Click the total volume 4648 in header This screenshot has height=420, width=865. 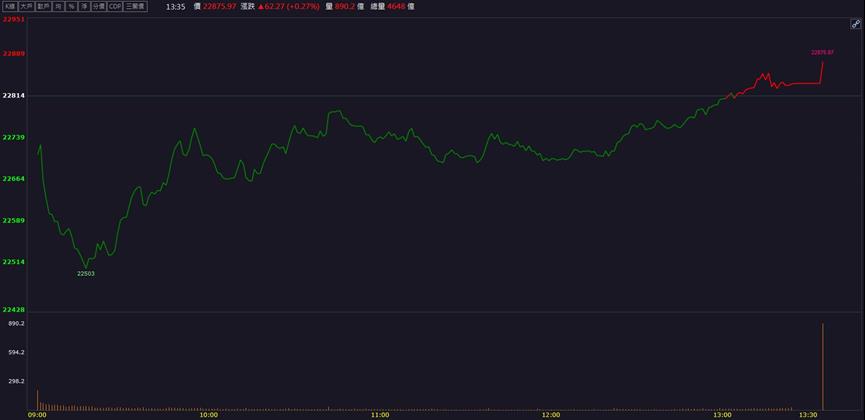396,7
